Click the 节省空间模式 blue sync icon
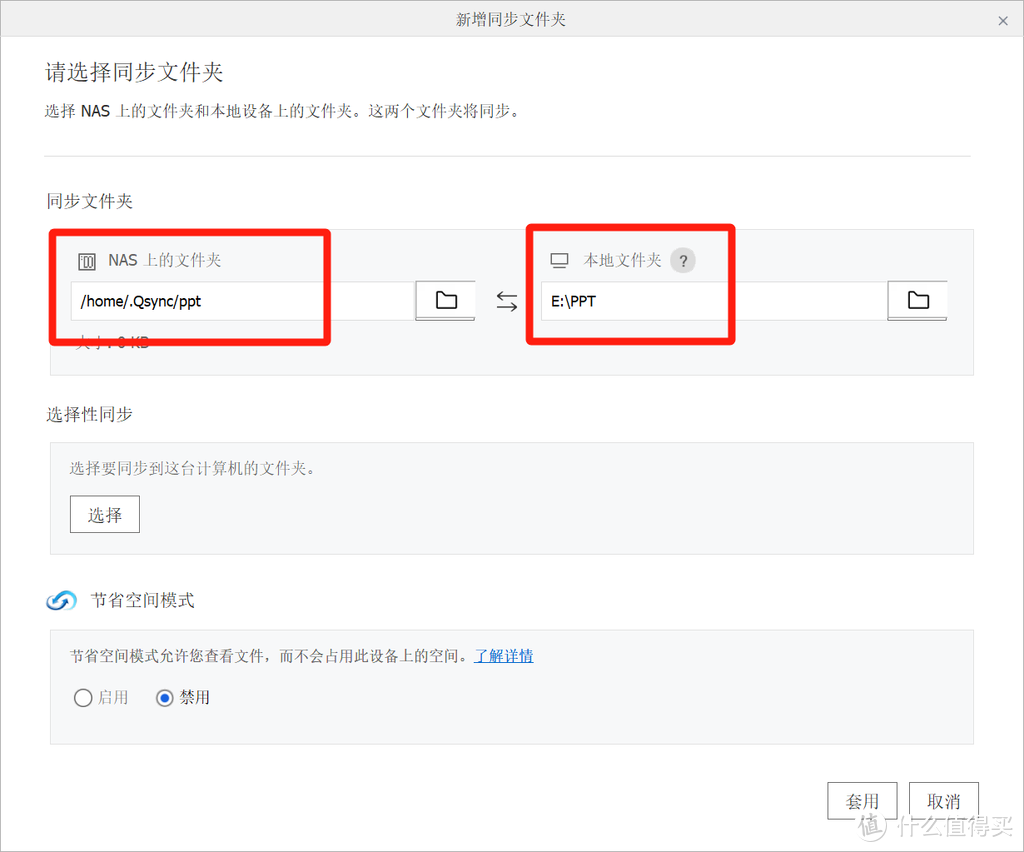Image resolution: width=1024 pixels, height=852 pixels. [x=61, y=600]
